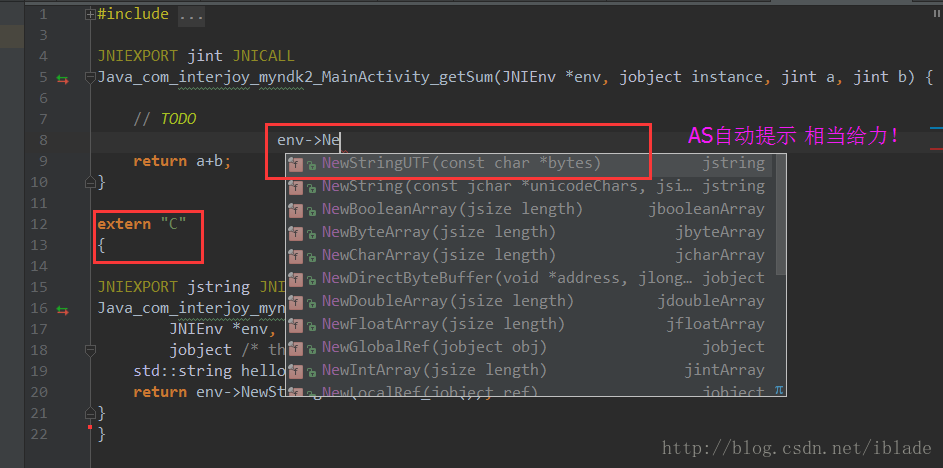Collapse the fold marker on line 18
The height and width of the screenshot is (468, 943).
click(x=91, y=350)
